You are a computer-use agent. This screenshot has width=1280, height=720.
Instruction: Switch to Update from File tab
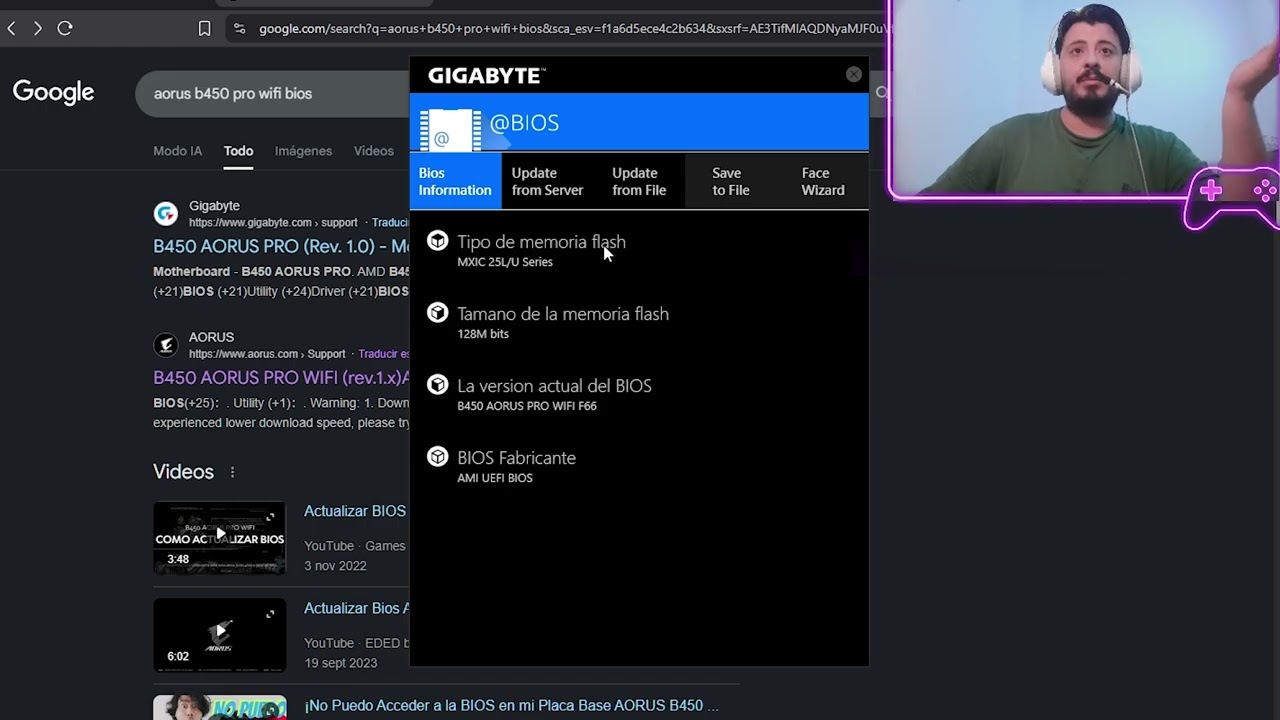639,181
